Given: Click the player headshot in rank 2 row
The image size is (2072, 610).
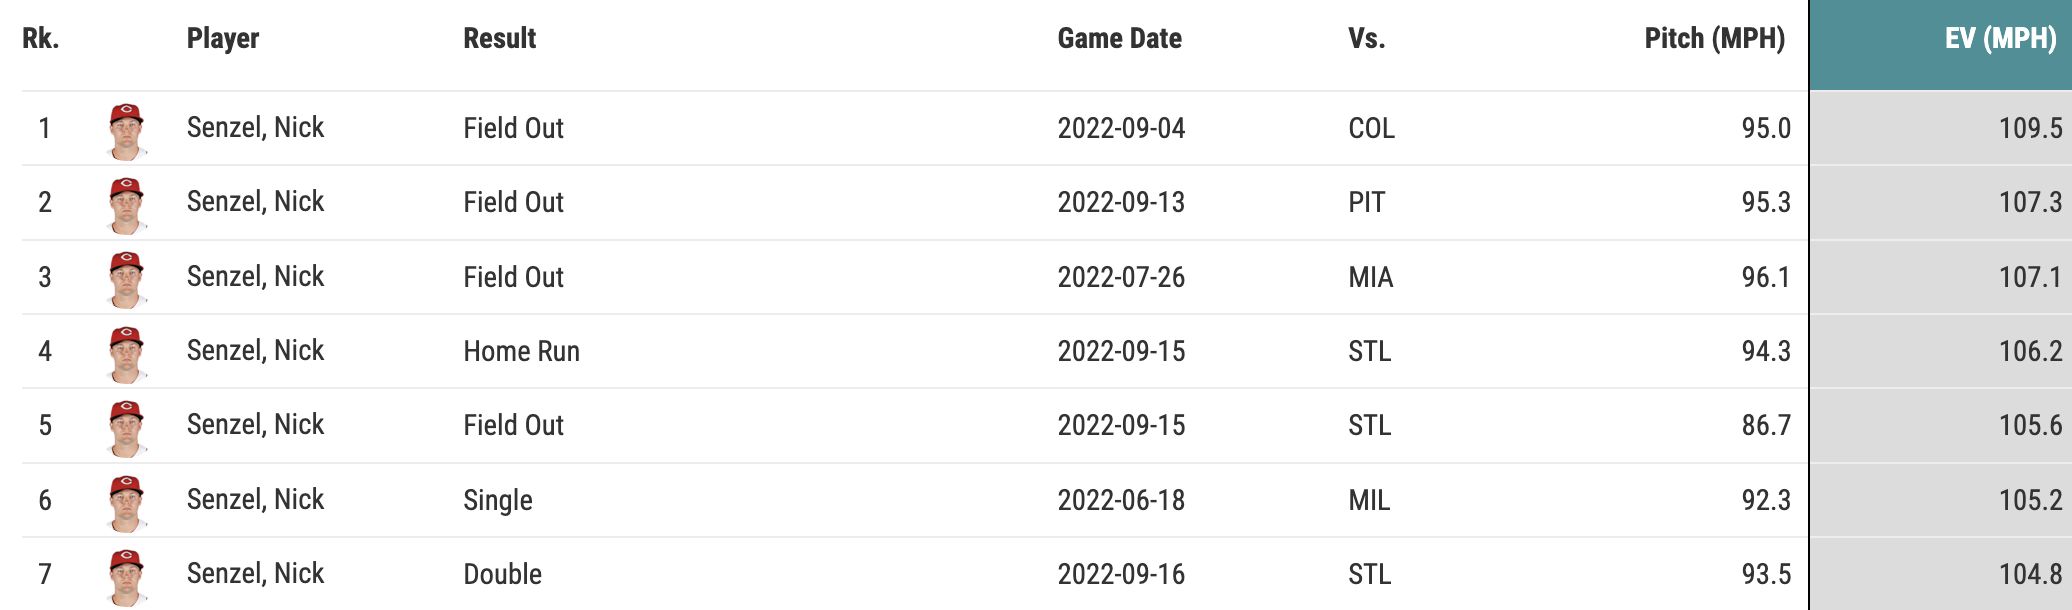Looking at the screenshot, I should (x=126, y=204).
